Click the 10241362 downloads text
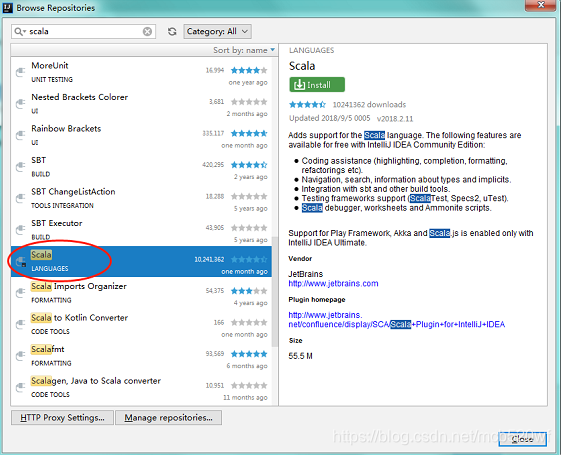 pyautogui.click(x=369, y=105)
